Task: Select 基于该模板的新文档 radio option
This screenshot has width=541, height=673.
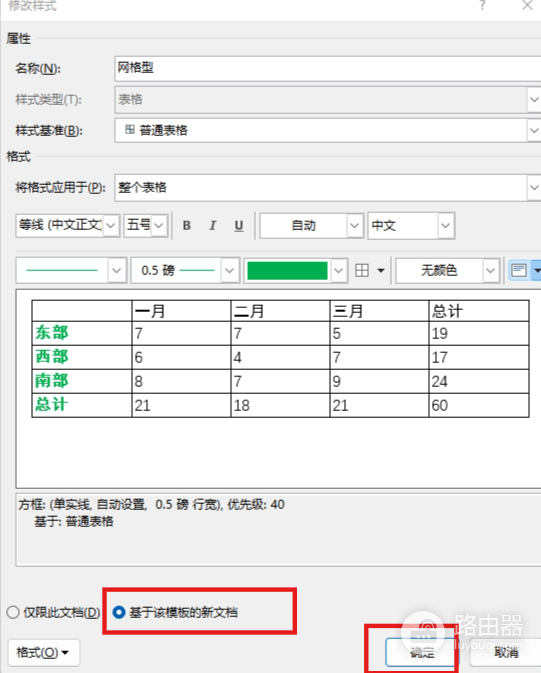Action: coord(174,612)
